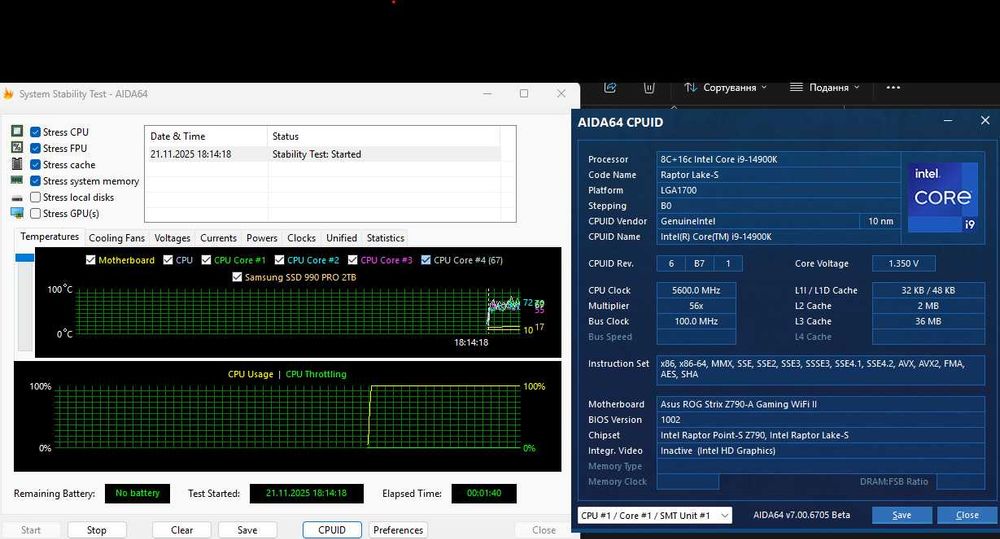
Task: Click Save in System Stability Test
Action: click(247, 530)
